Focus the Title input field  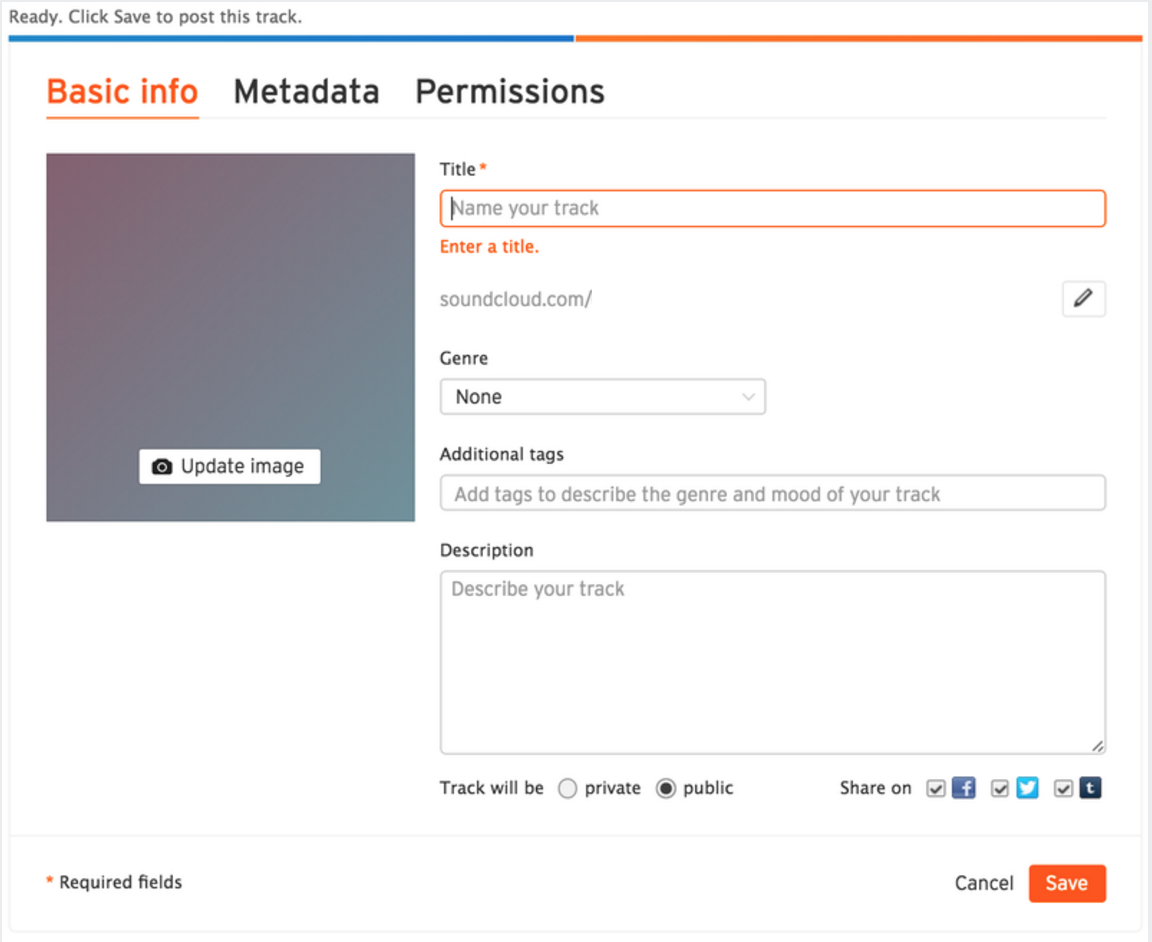772,208
